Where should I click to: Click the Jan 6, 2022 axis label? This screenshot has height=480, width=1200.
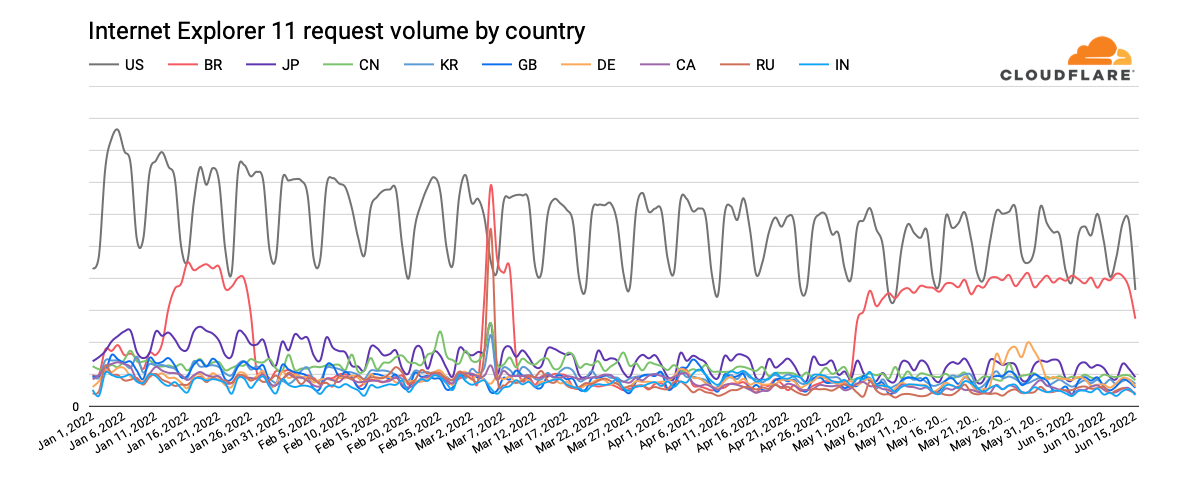point(100,430)
